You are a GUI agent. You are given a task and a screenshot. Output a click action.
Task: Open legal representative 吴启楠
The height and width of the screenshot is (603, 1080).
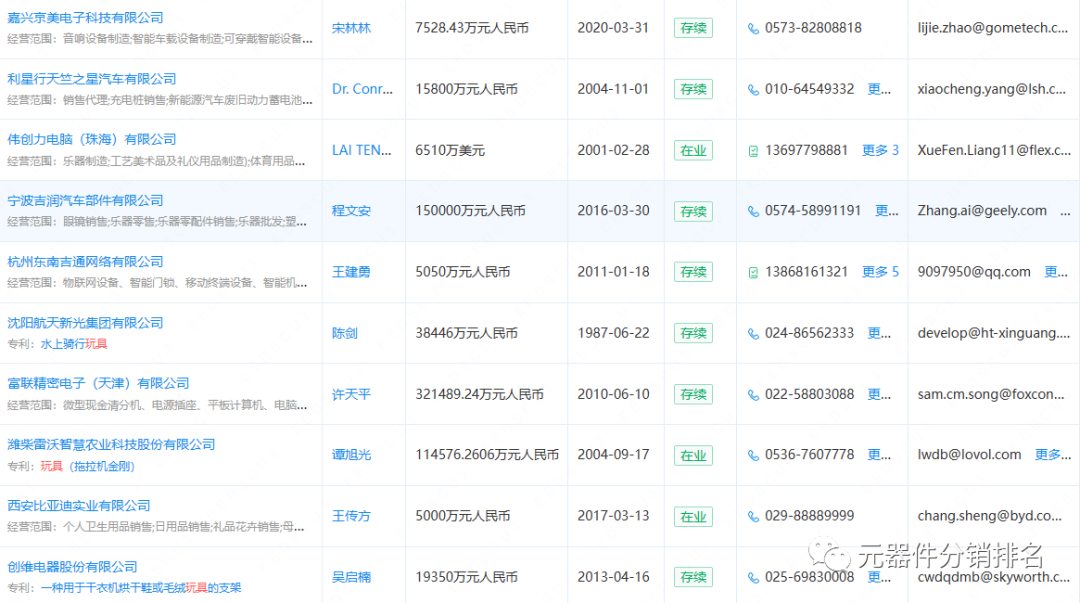click(351, 577)
